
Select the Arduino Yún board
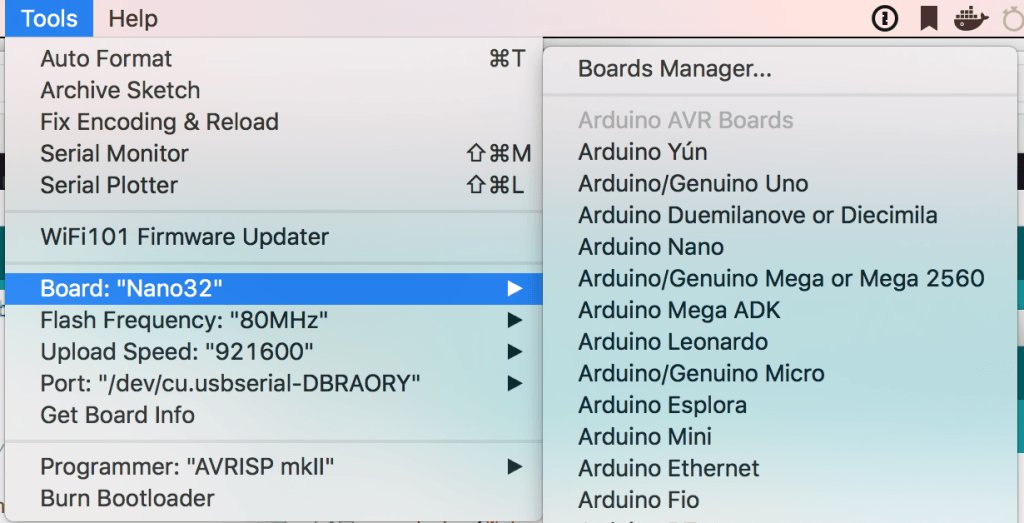pos(780,152)
